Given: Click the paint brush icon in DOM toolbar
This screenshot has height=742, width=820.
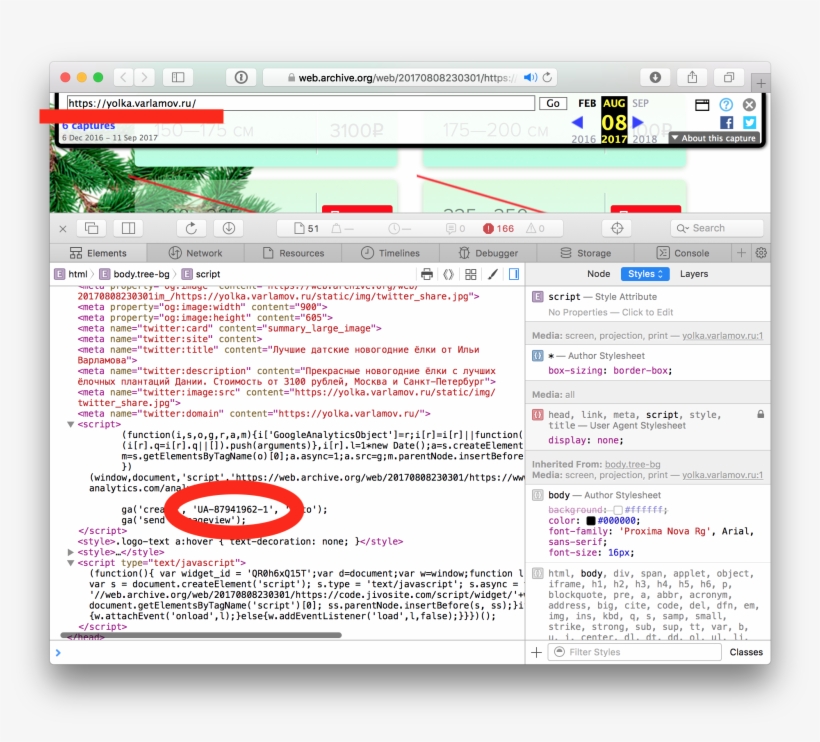Looking at the screenshot, I should (x=491, y=274).
